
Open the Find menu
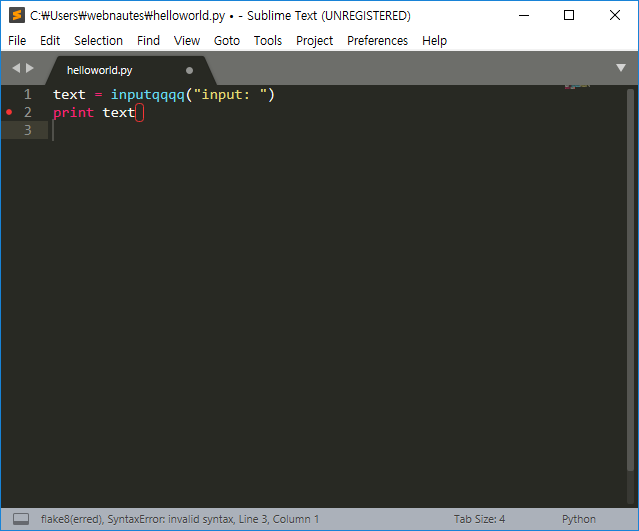tap(148, 41)
